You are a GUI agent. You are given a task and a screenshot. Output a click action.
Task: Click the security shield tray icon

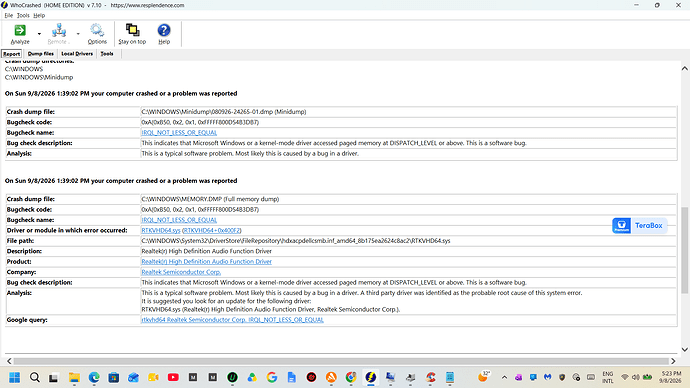click(x=562, y=377)
